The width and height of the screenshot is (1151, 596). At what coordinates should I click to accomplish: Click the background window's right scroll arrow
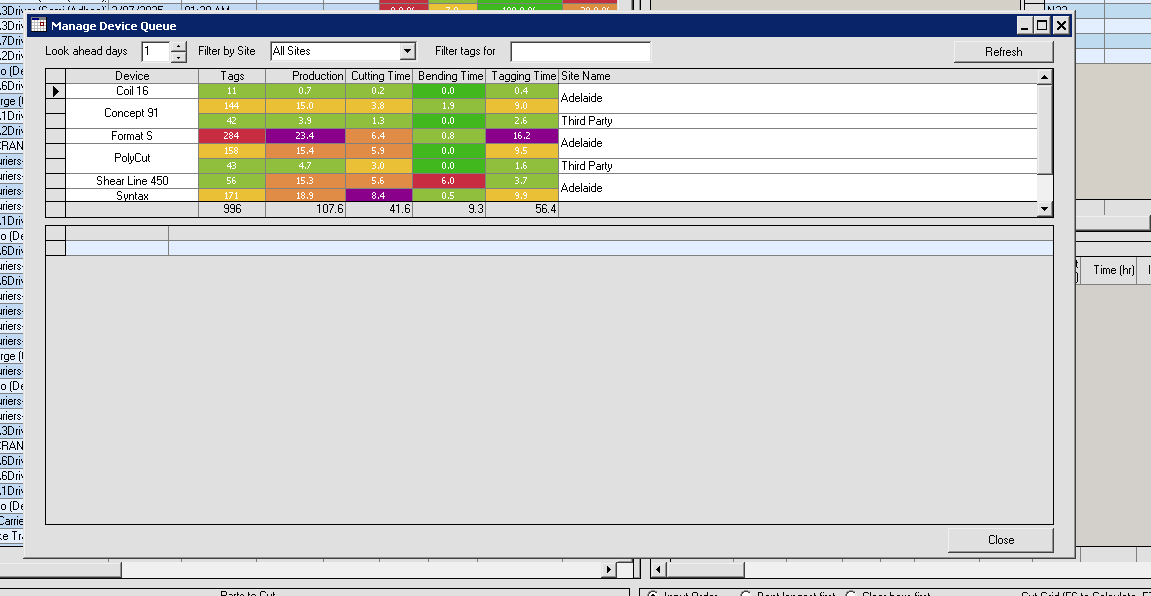pos(609,569)
